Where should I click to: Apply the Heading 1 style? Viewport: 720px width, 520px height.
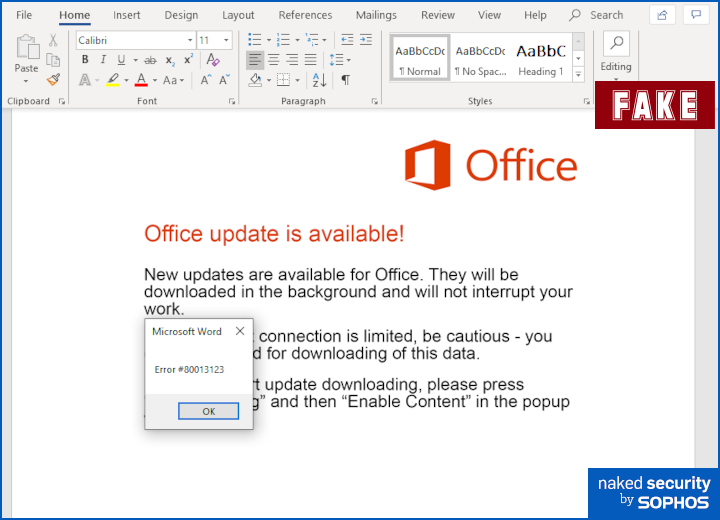[x=540, y=59]
